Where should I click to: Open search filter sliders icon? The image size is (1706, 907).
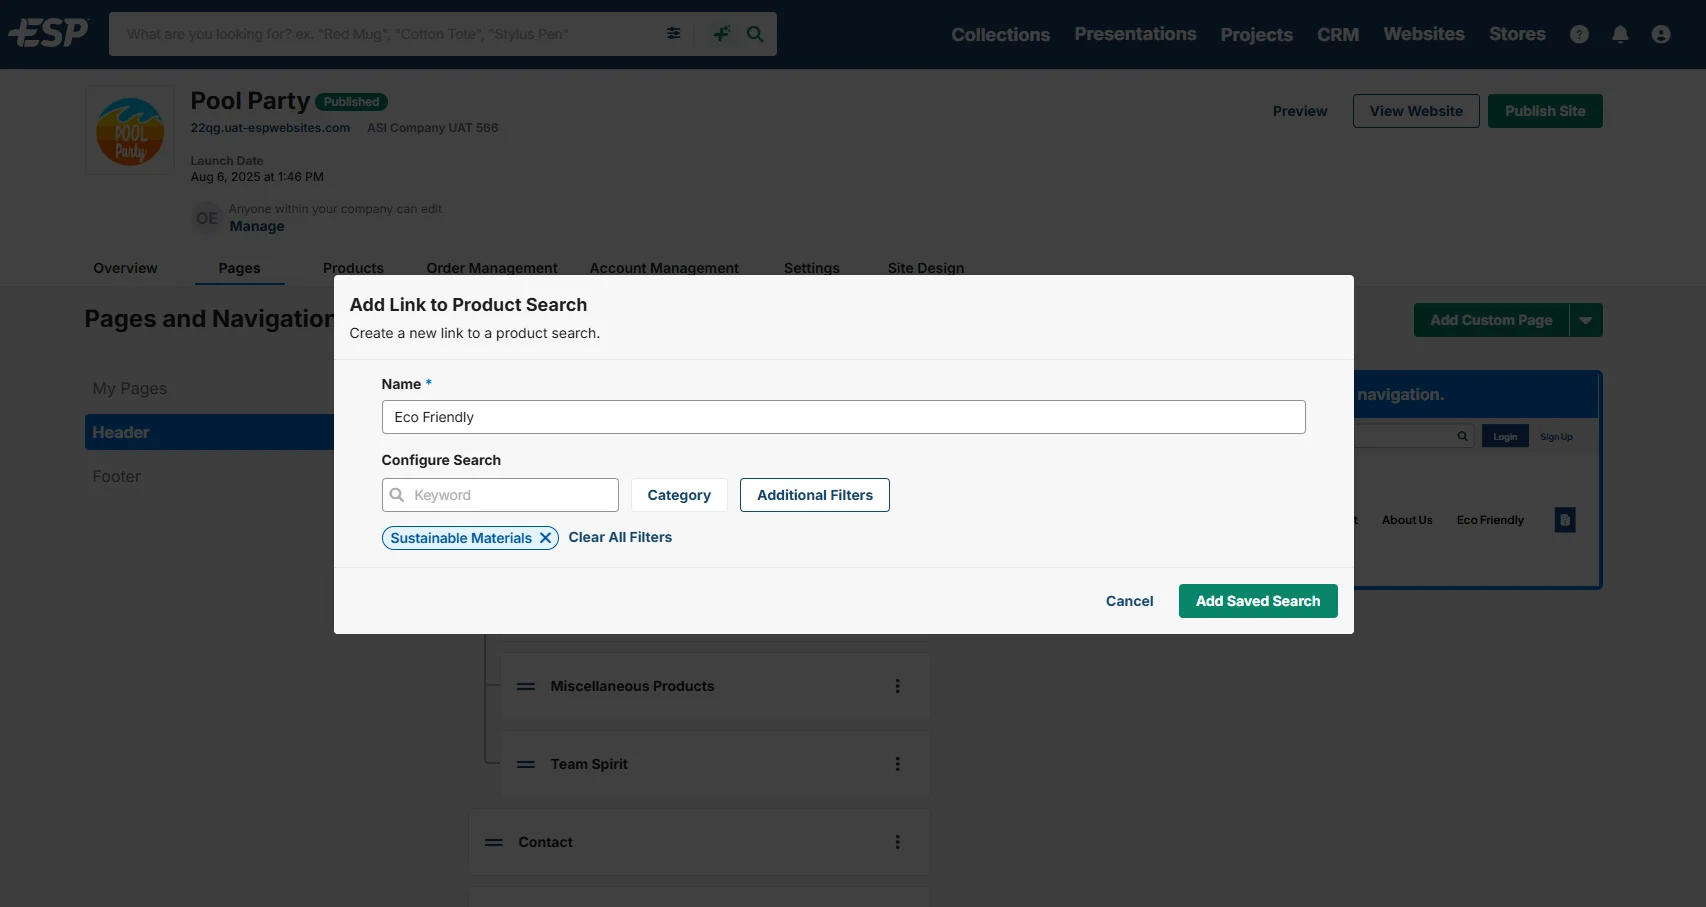674,34
